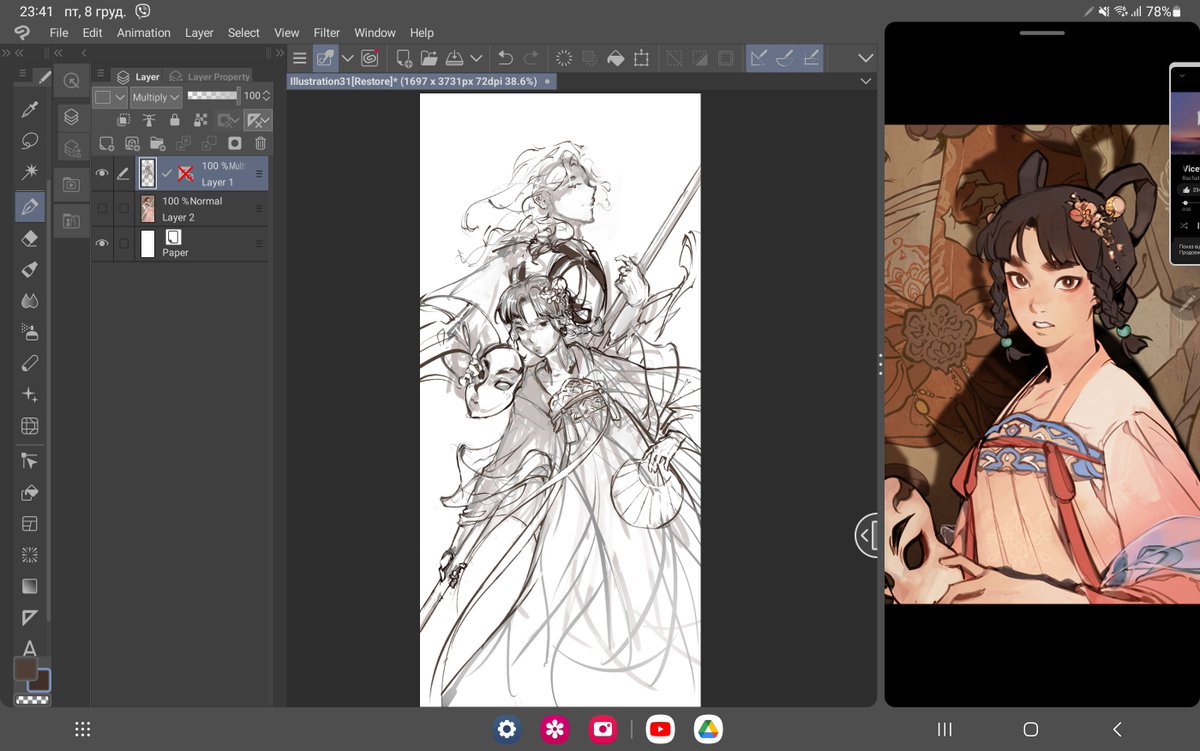Expand dropdown arrow next to touch gesture icon
Screen dimensions: 1200x751
348,58
